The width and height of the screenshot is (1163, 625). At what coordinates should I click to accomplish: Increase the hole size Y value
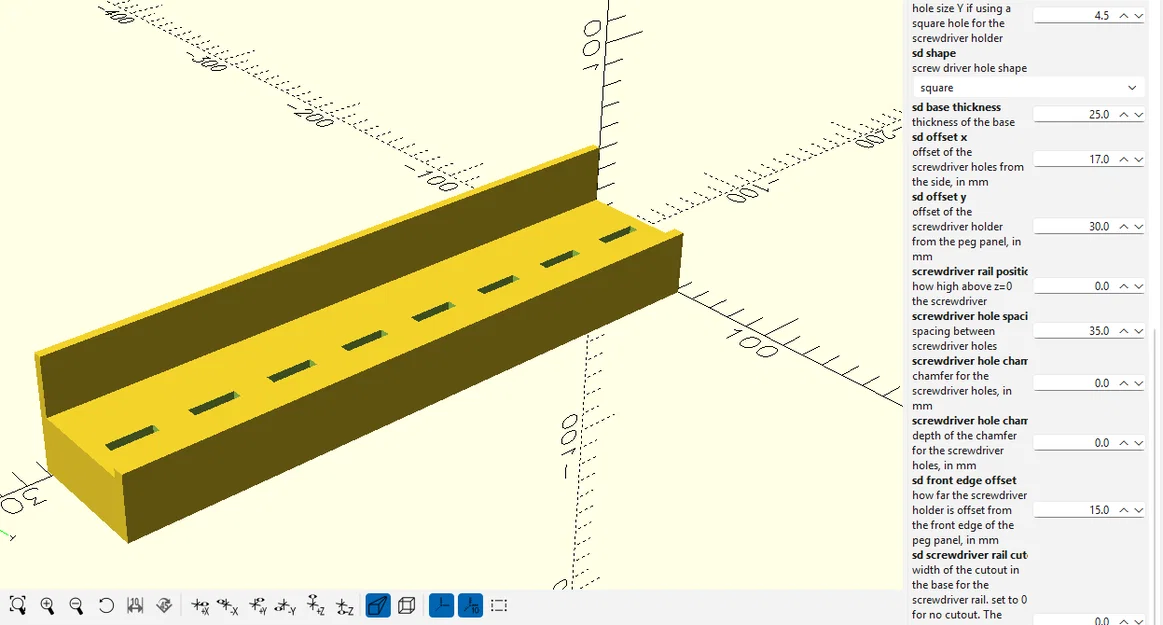(x=1124, y=16)
